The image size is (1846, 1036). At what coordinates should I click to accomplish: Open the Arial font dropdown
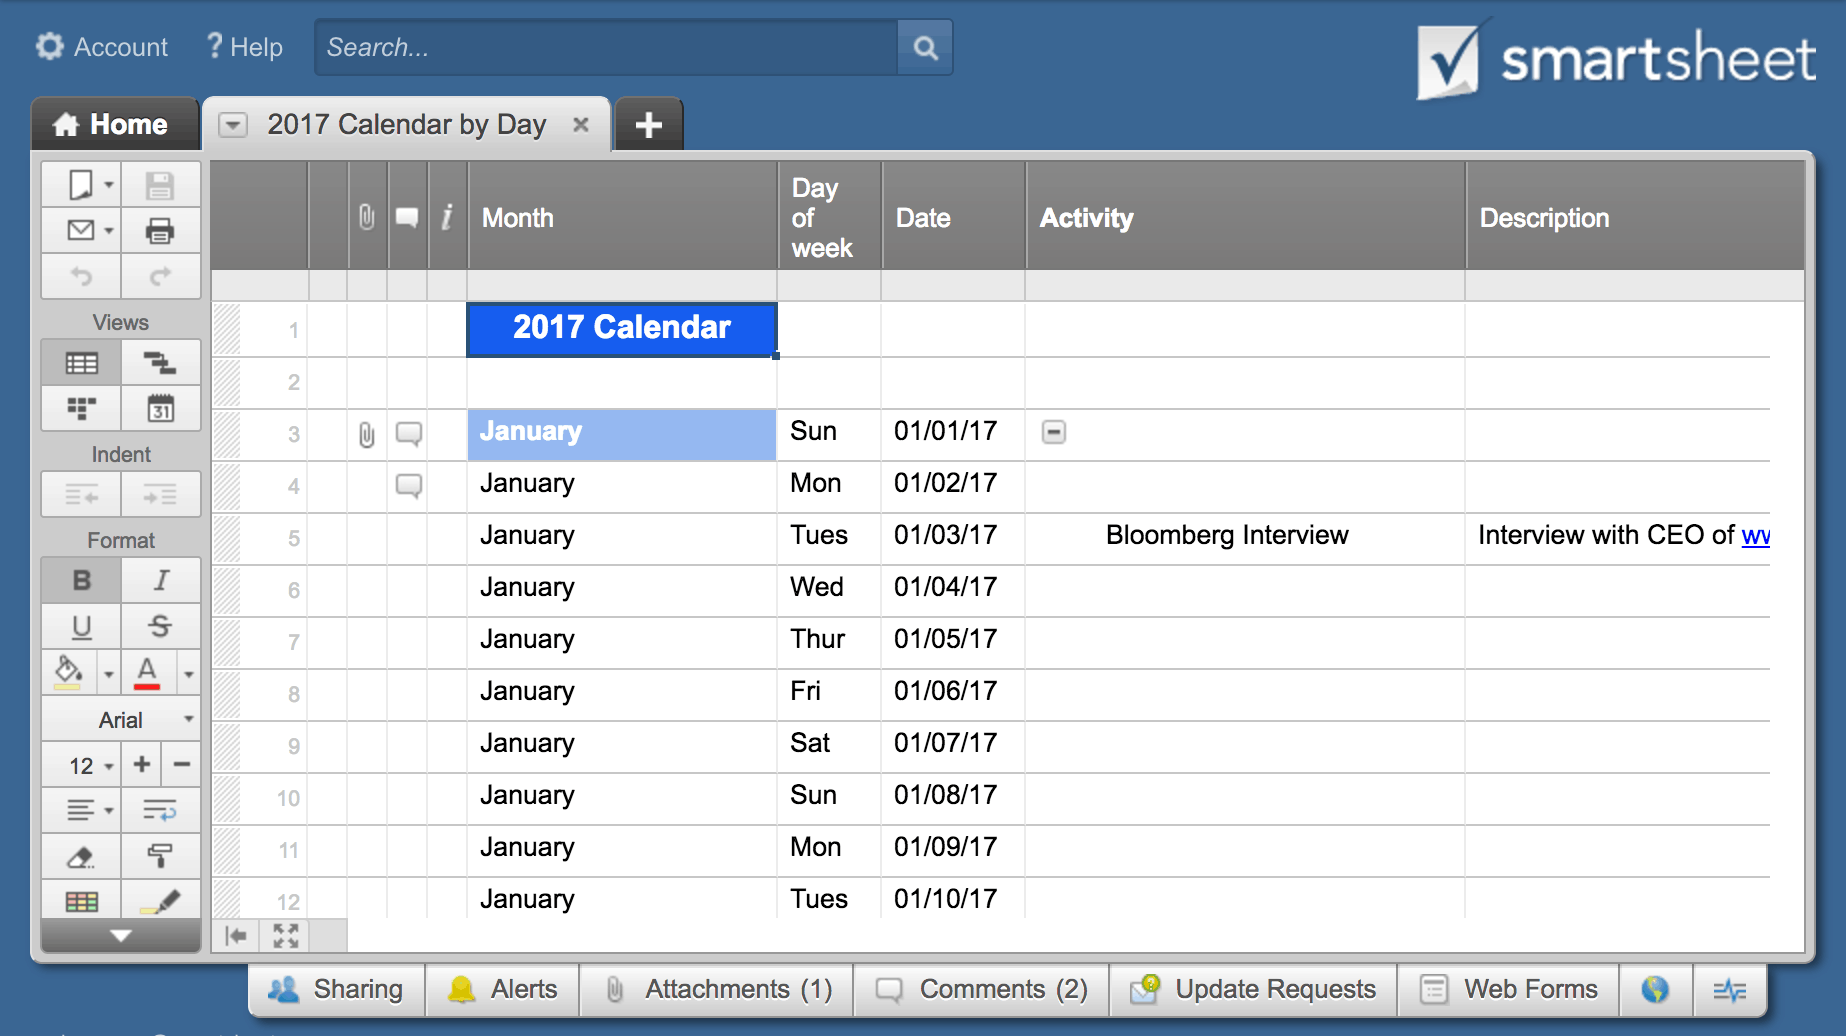(x=121, y=720)
